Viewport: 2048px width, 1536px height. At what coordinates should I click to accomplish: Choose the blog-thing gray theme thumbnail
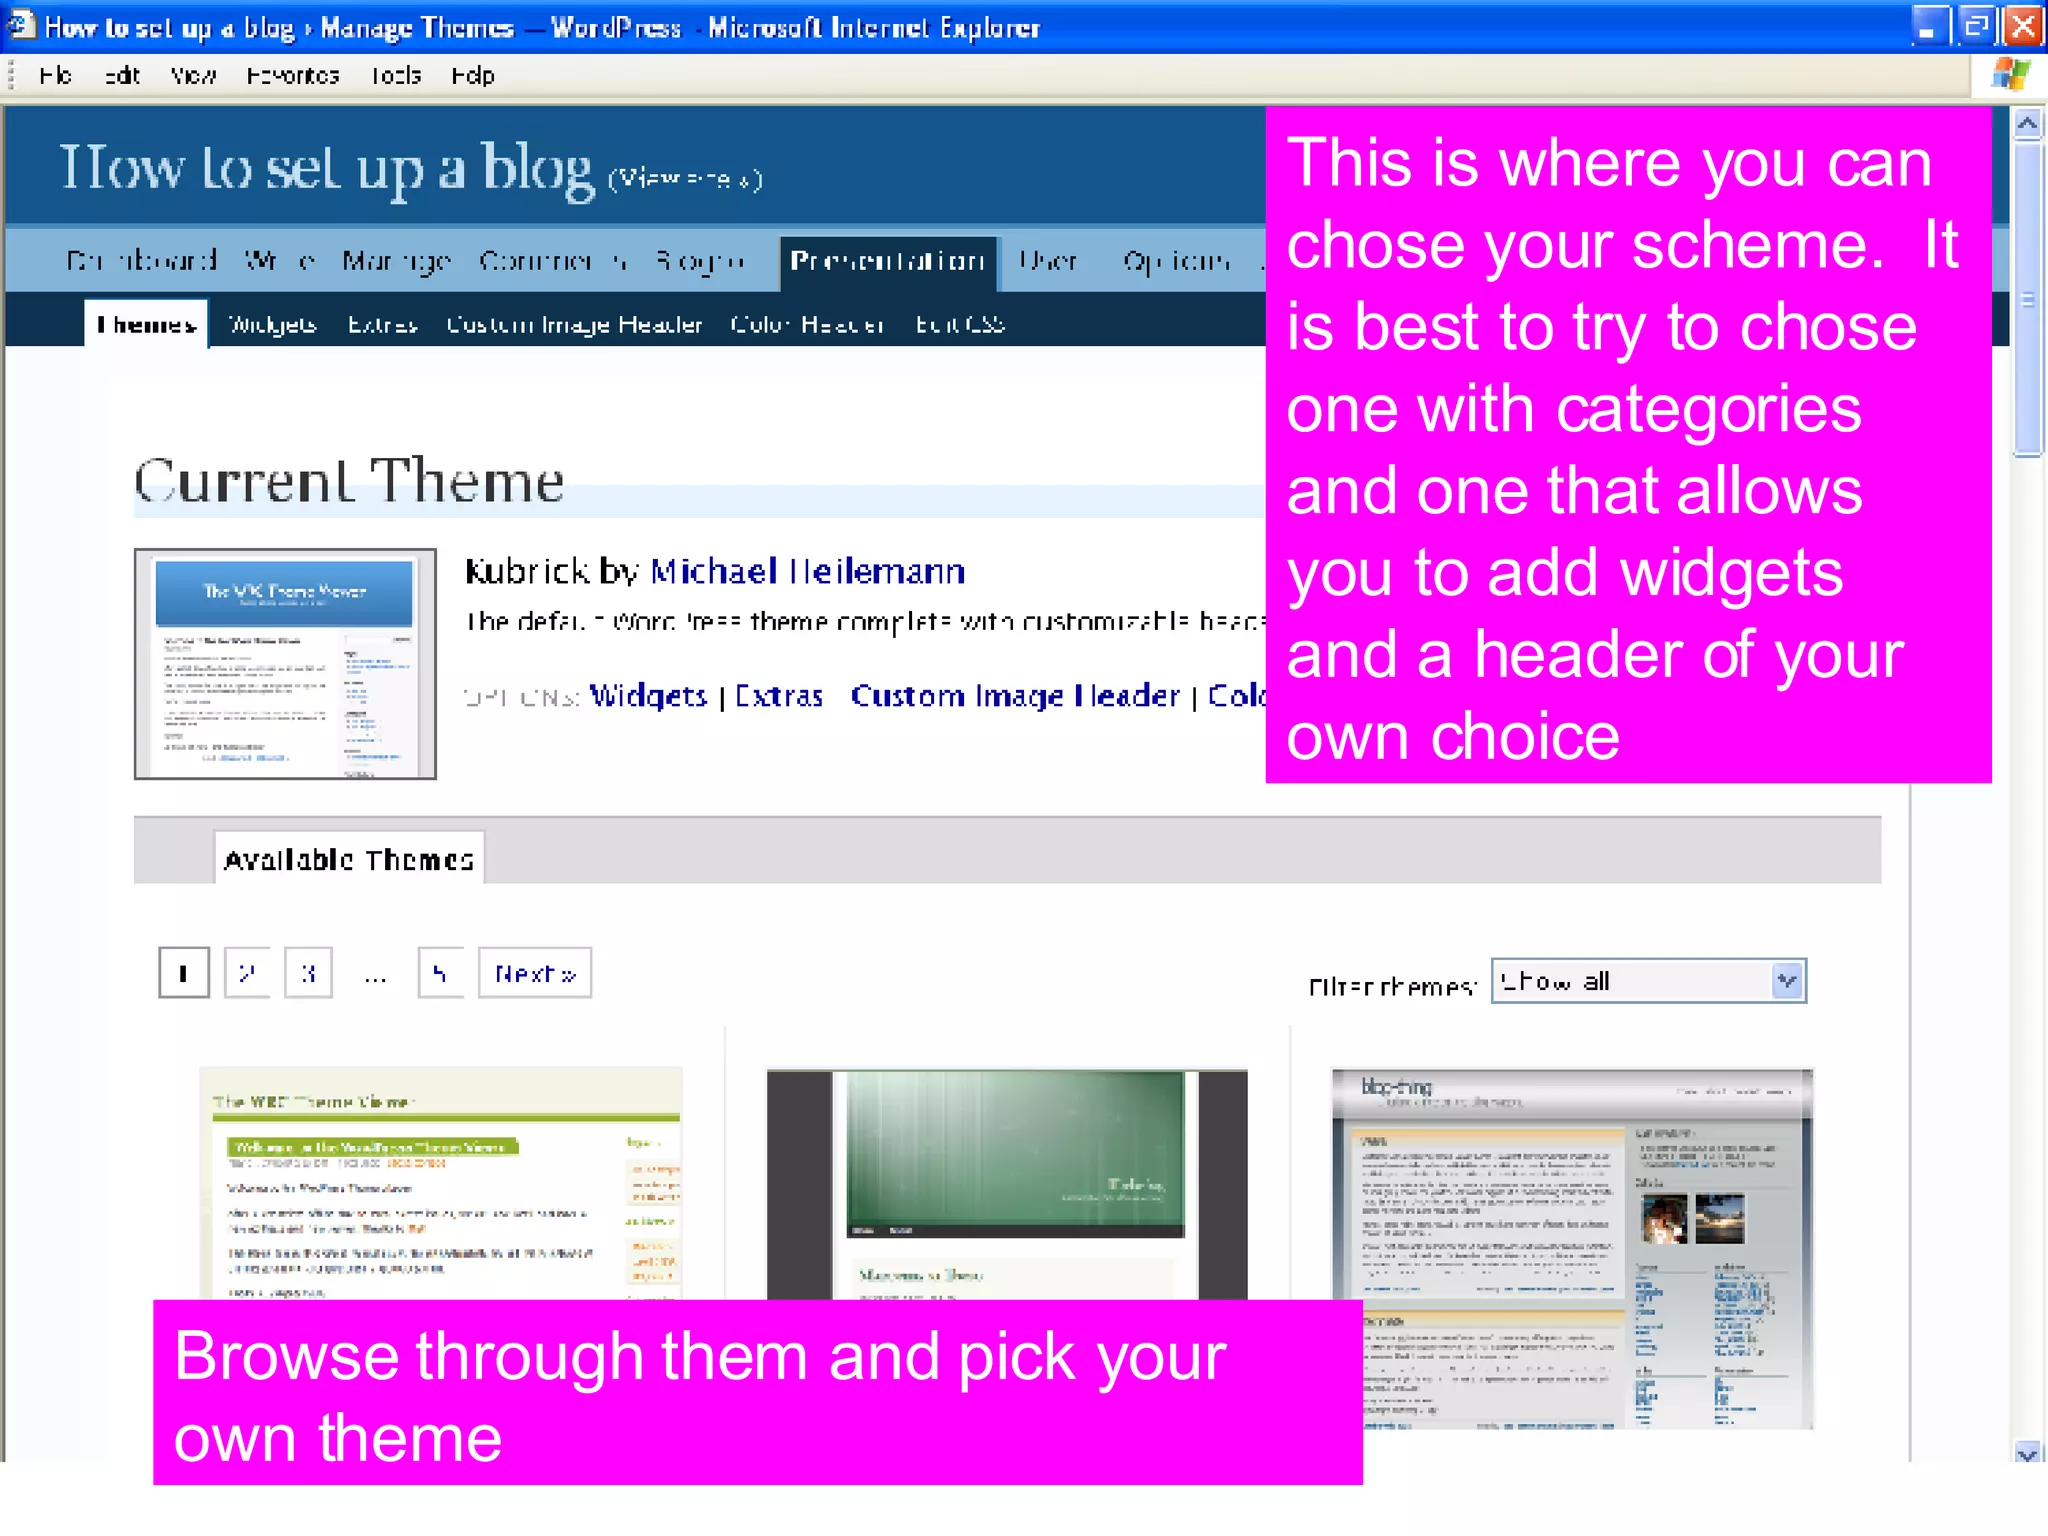[1573, 1249]
